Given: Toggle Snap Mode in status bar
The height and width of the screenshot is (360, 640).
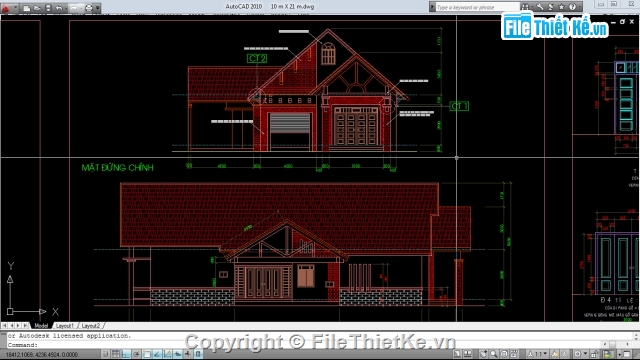Looking at the screenshot, I should [x=105, y=354].
